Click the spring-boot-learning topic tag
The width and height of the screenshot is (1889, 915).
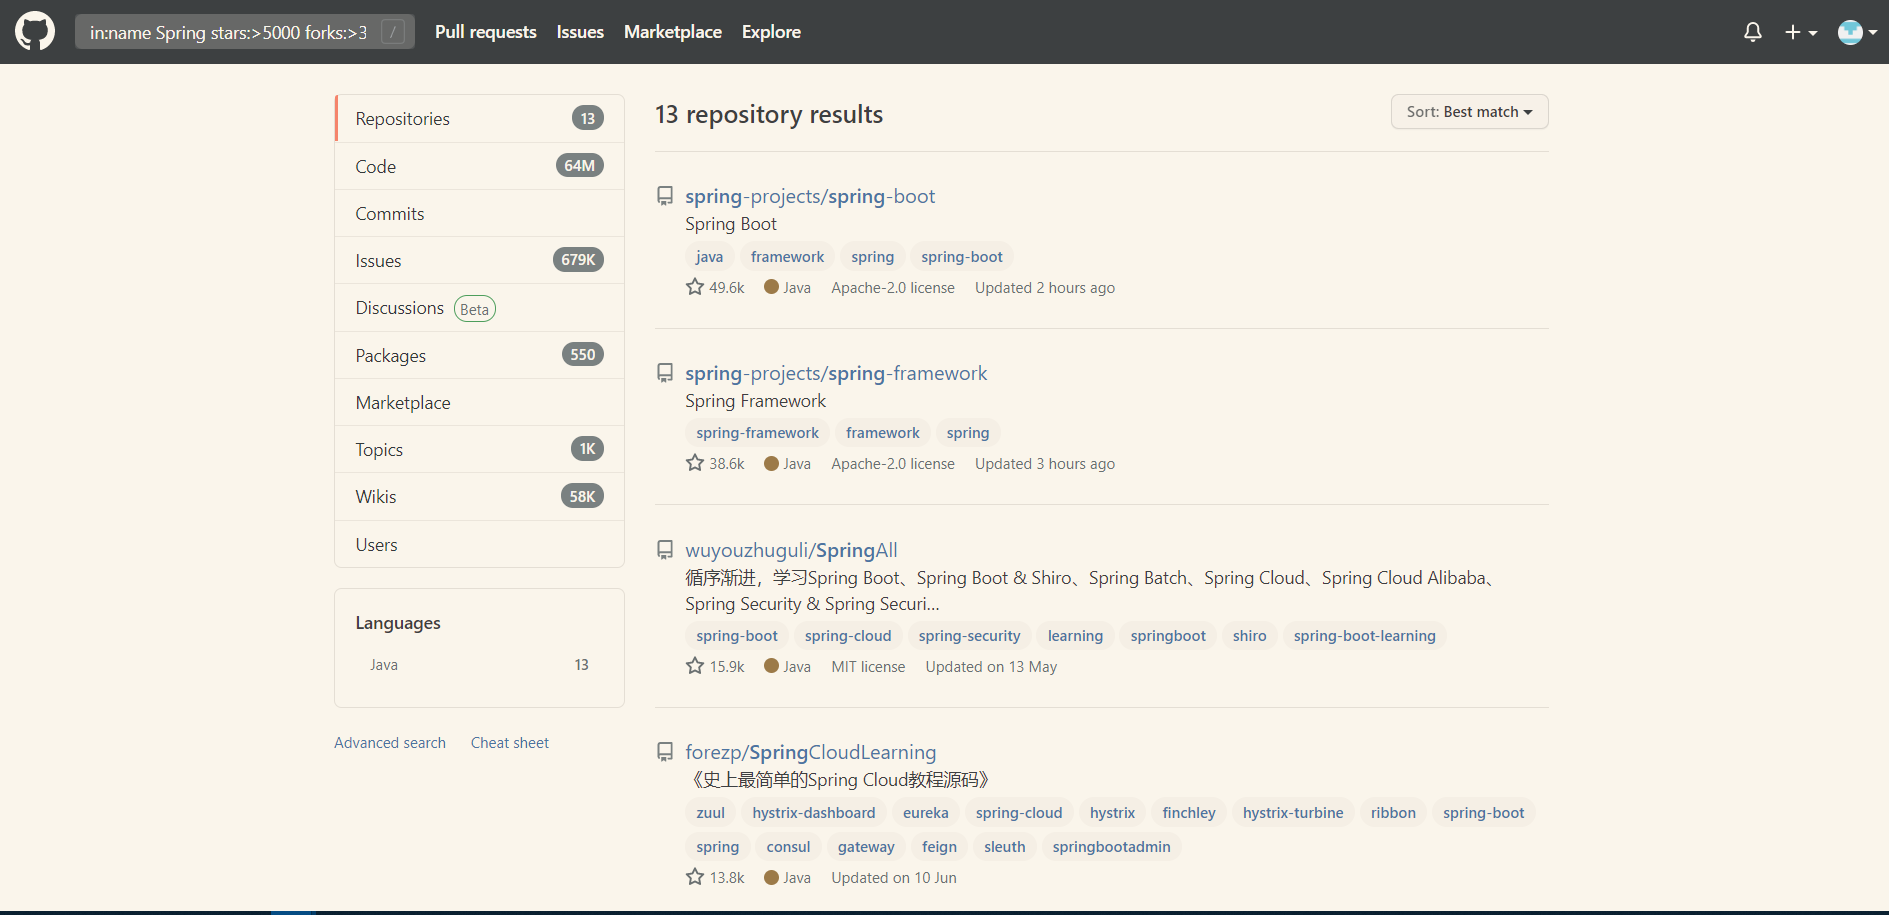1364,636
